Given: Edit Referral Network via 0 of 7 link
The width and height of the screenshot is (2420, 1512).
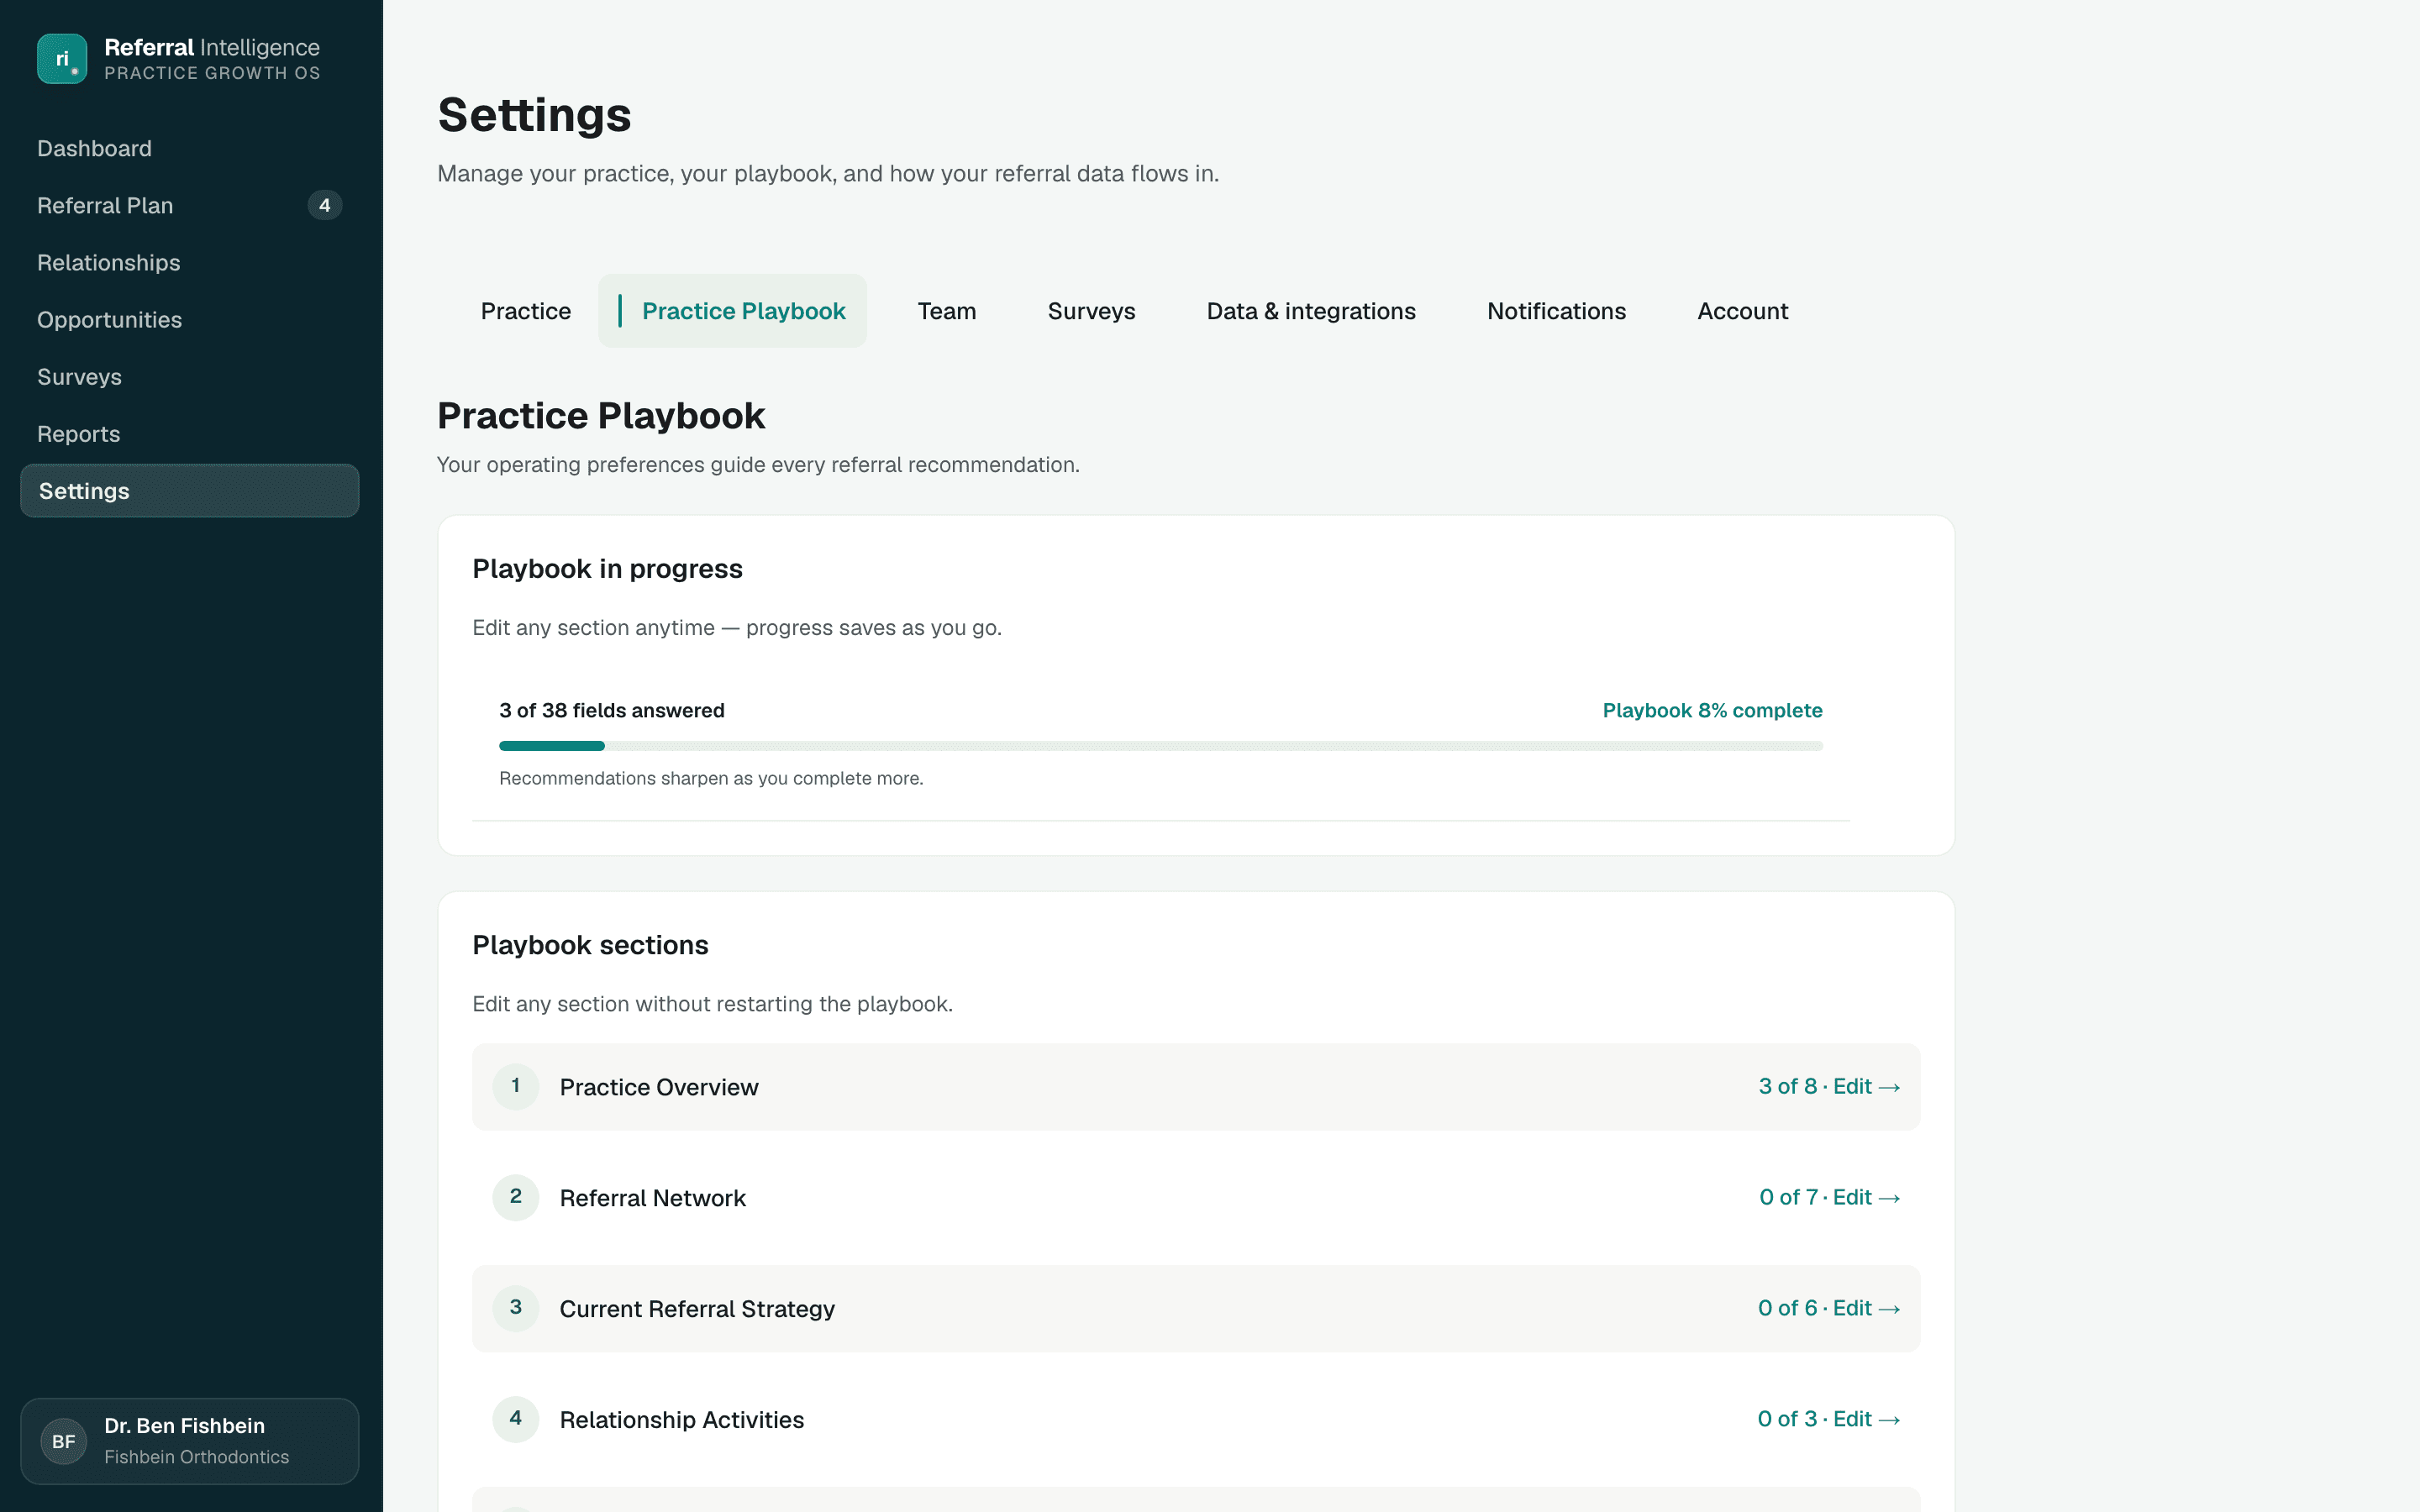Looking at the screenshot, I should coord(1829,1198).
